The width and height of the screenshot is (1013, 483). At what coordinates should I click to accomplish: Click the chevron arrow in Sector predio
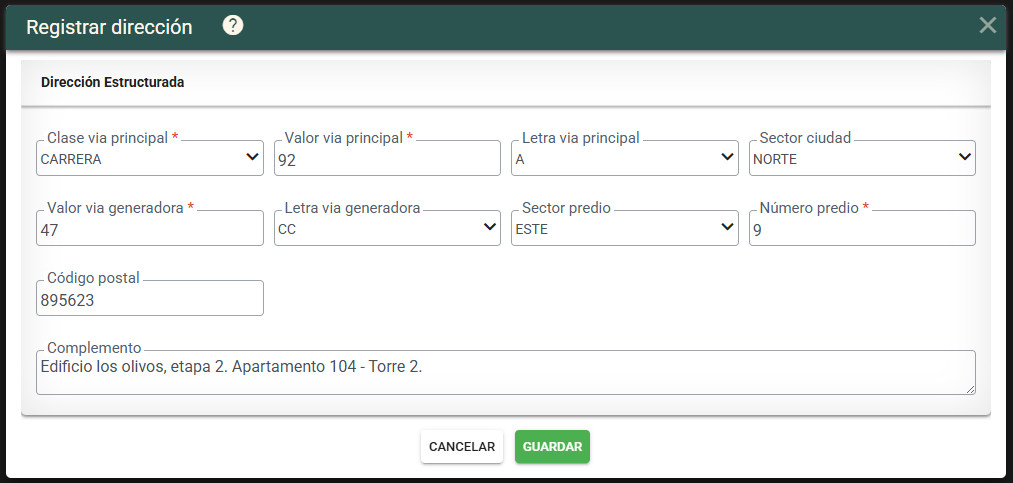[727, 227]
